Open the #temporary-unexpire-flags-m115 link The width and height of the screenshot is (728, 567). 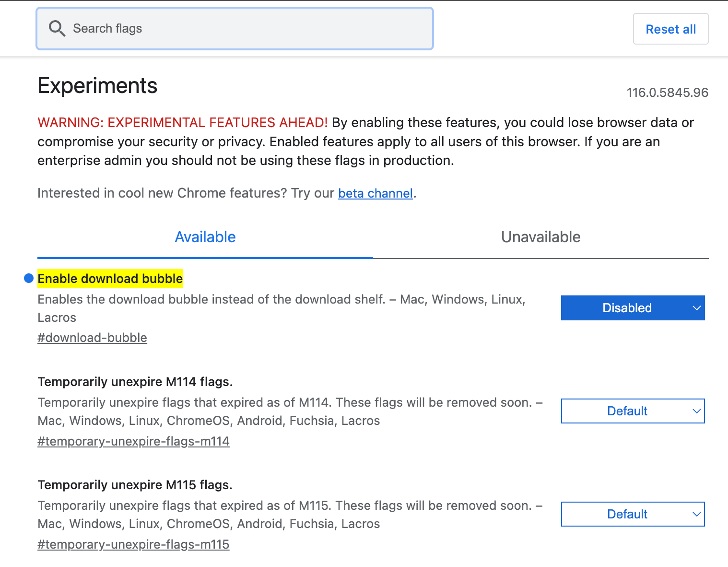tap(133, 544)
